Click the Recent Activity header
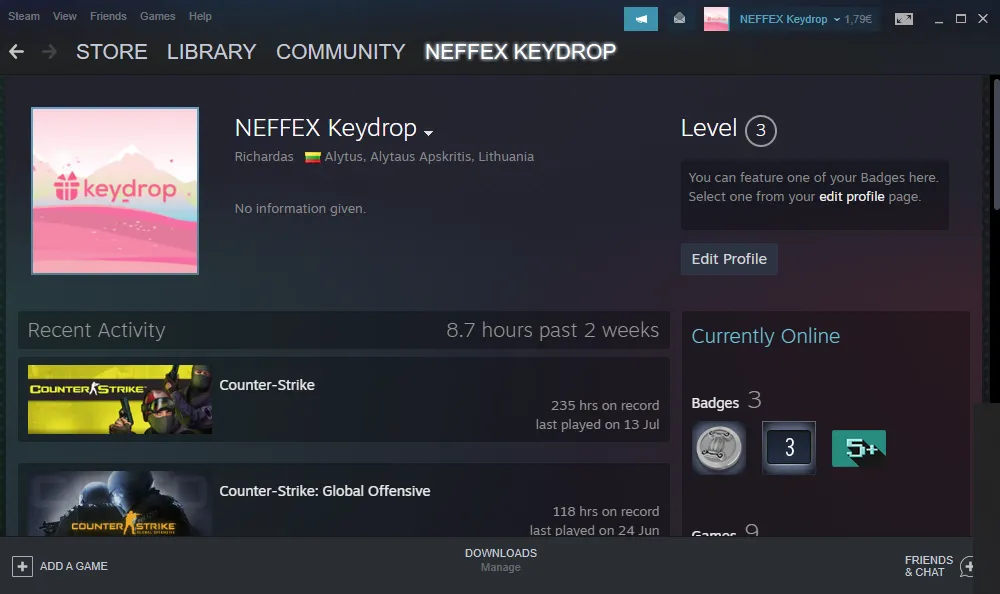Screen dimensions: 1000x594 [x=96, y=330]
